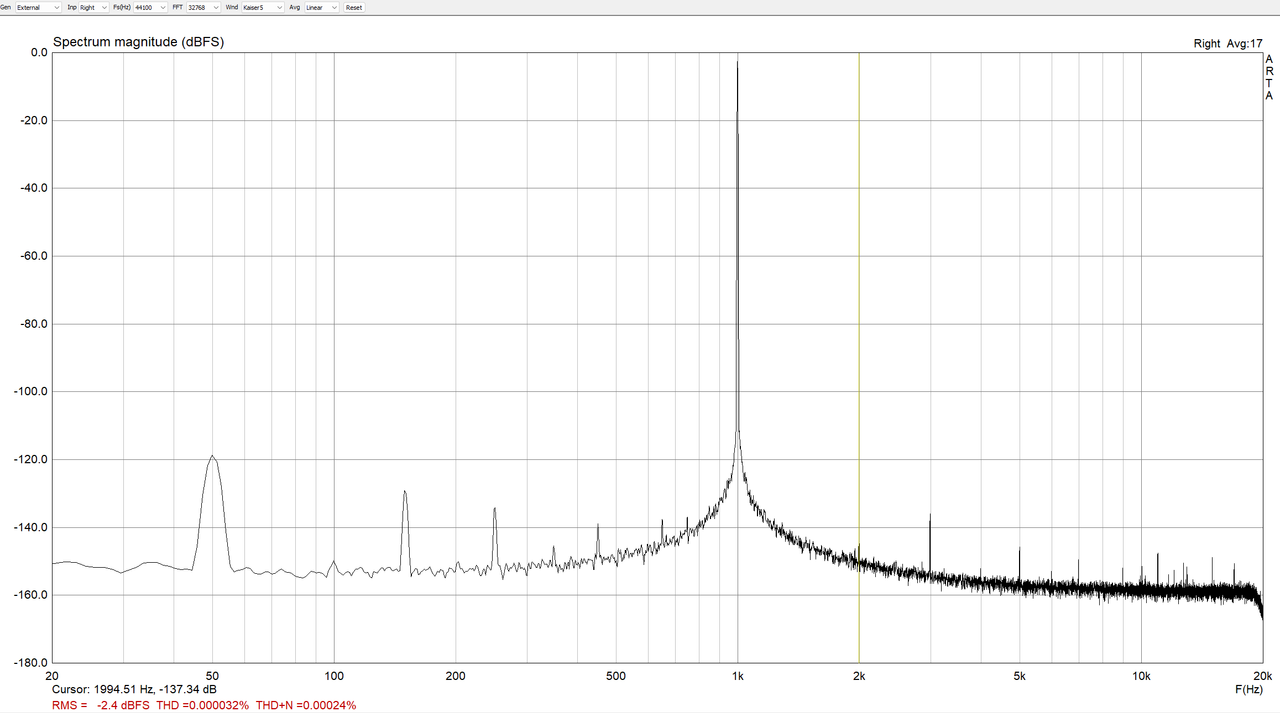Click the Reset button
Viewport: 1280px width, 713px height.
click(x=354, y=7)
